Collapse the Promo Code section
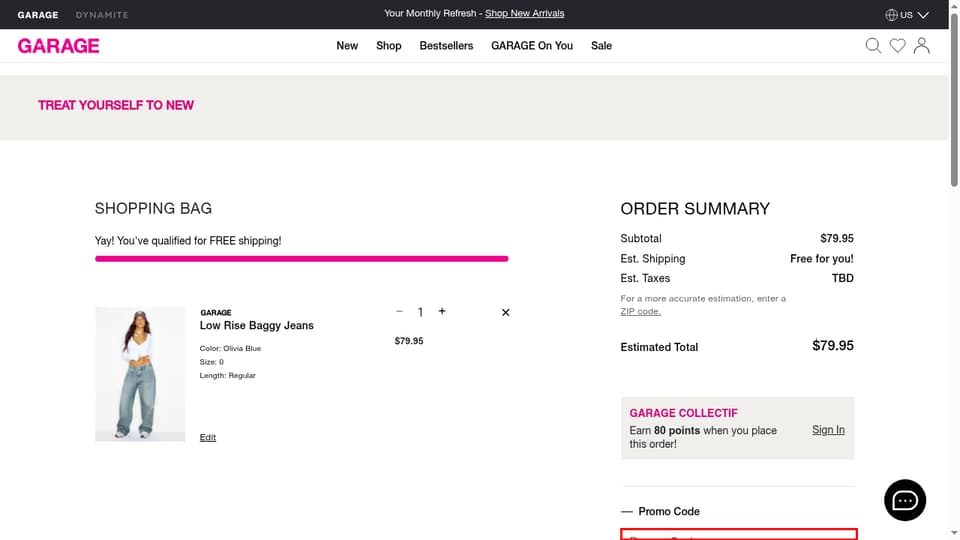 [660, 511]
